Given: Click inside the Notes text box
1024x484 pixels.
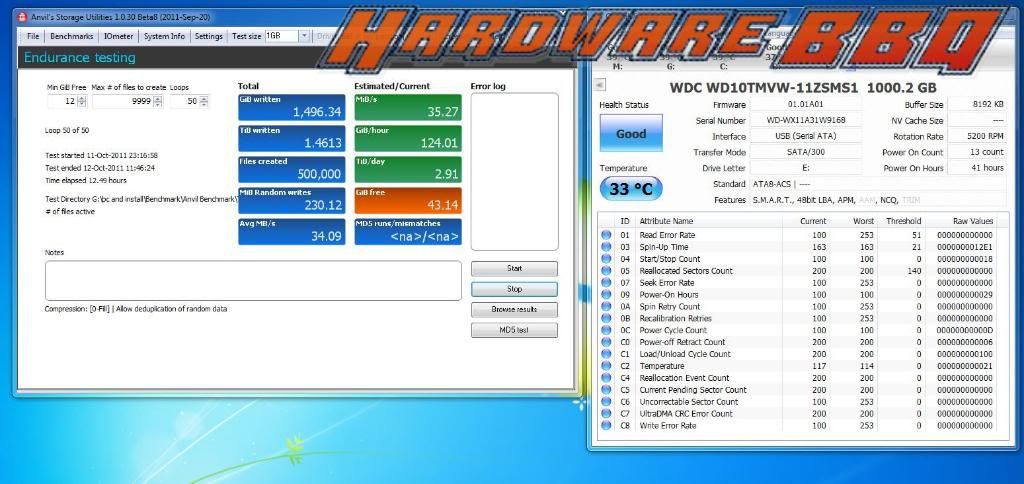Looking at the screenshot, I should (253, 281).
